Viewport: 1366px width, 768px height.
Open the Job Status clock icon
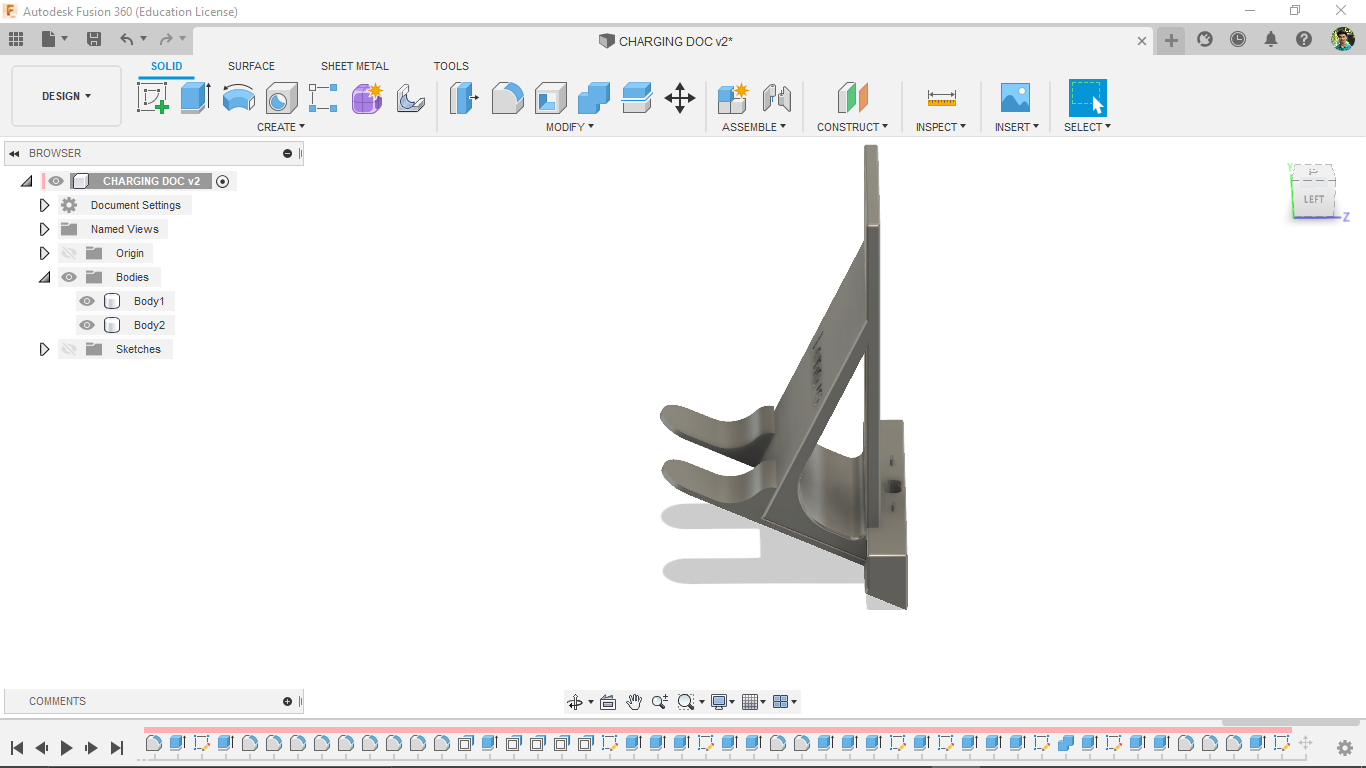click(1238, 39)
